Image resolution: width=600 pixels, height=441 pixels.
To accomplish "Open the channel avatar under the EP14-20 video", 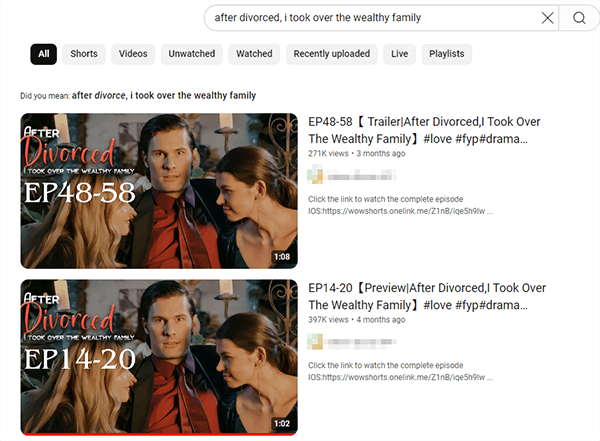I will (315, 341).
